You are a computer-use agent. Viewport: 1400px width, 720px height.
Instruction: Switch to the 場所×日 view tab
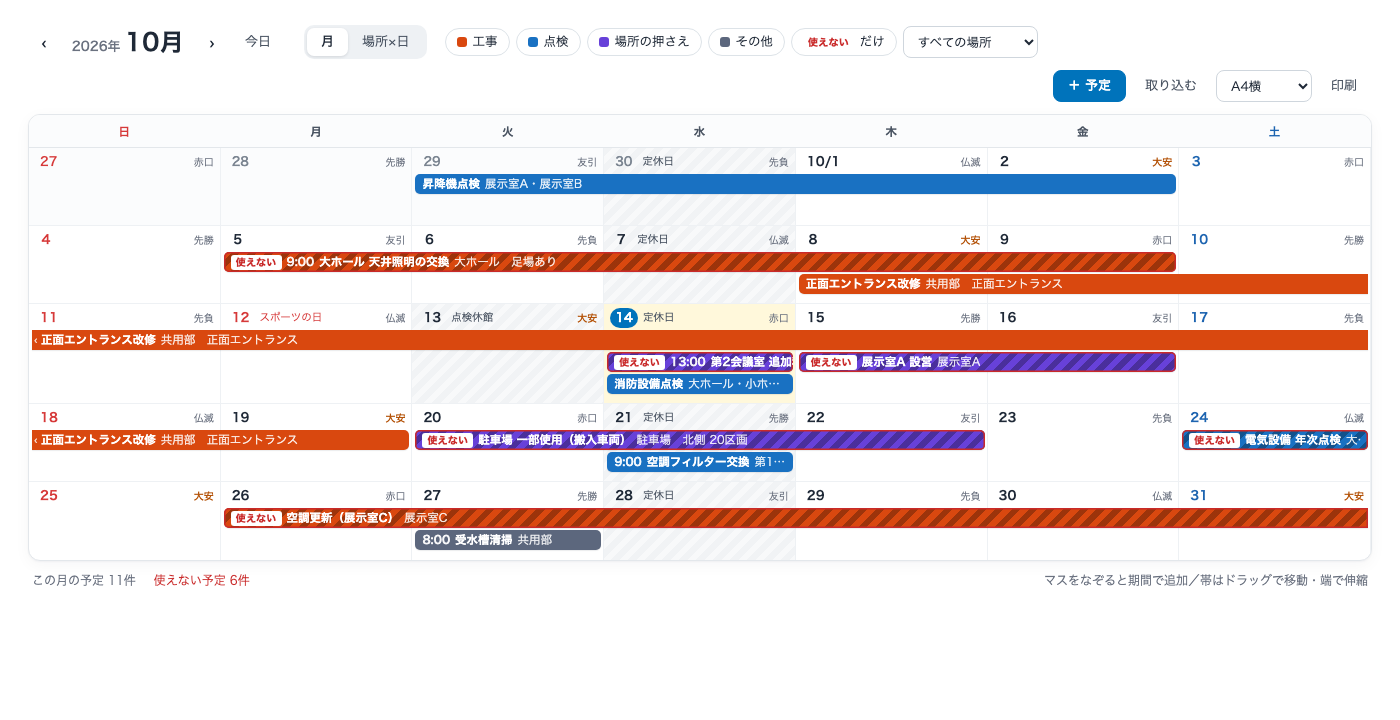coord(386,42)
